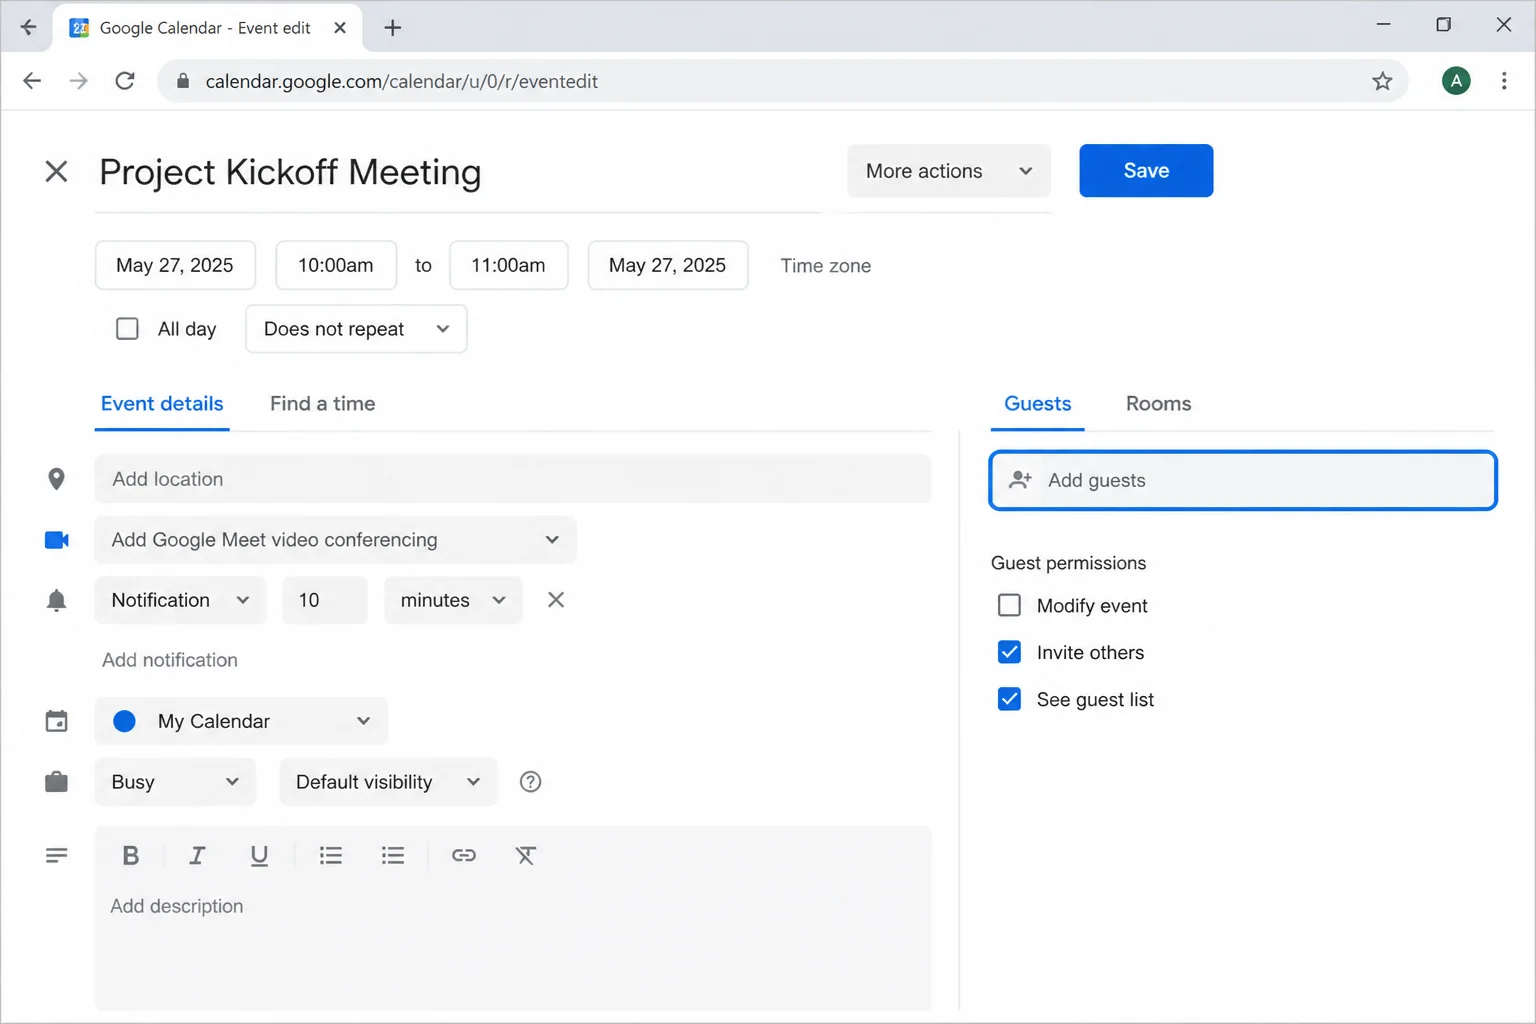Open the Default visibility dropdown
Viewport: 1536px width, 1024px height.
coord(388,782)
